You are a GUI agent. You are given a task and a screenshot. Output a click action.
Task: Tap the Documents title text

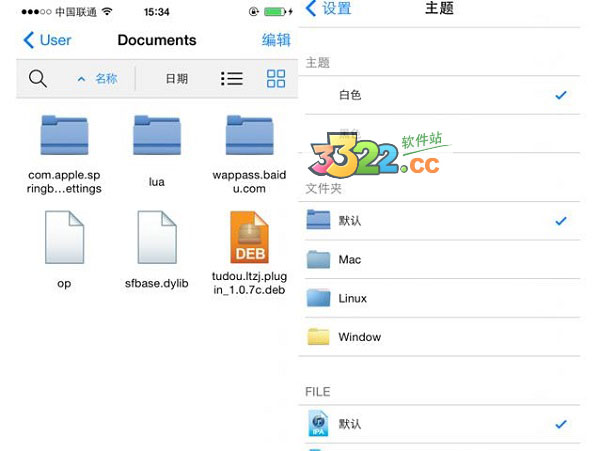[x=157, y=40]
